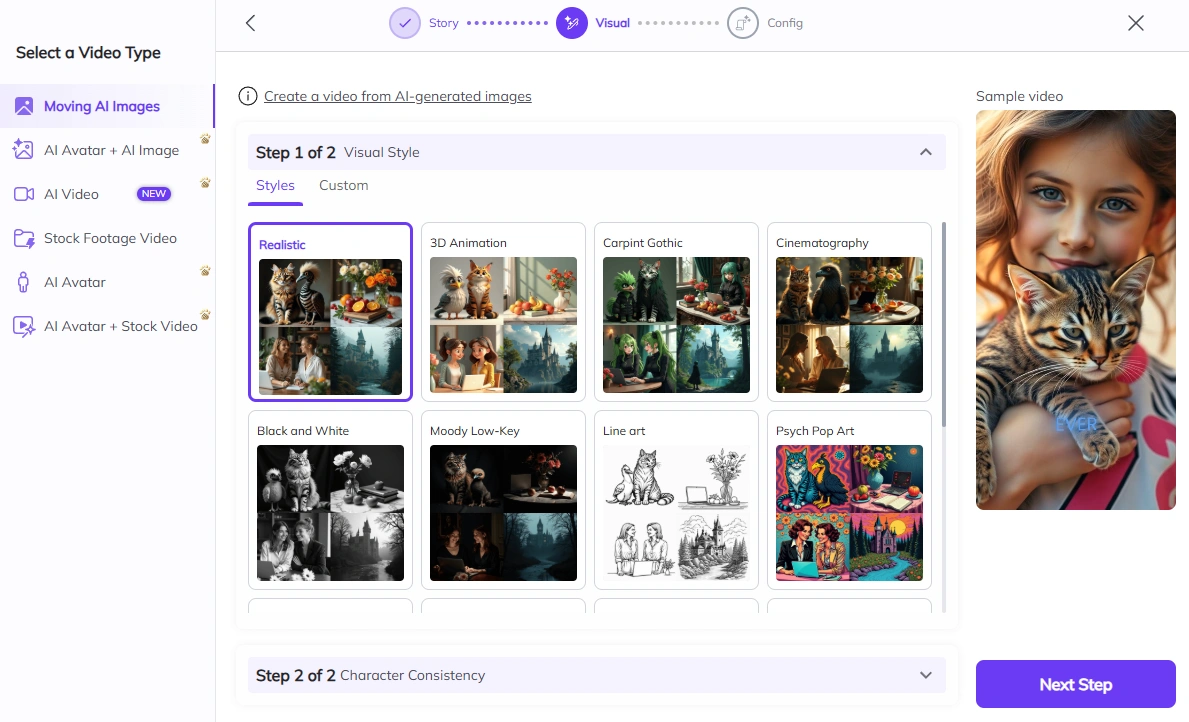Click the AI Avatar + AI Image icon
1189x722 pixels.
pyautogui.click(x=24, y=150)
